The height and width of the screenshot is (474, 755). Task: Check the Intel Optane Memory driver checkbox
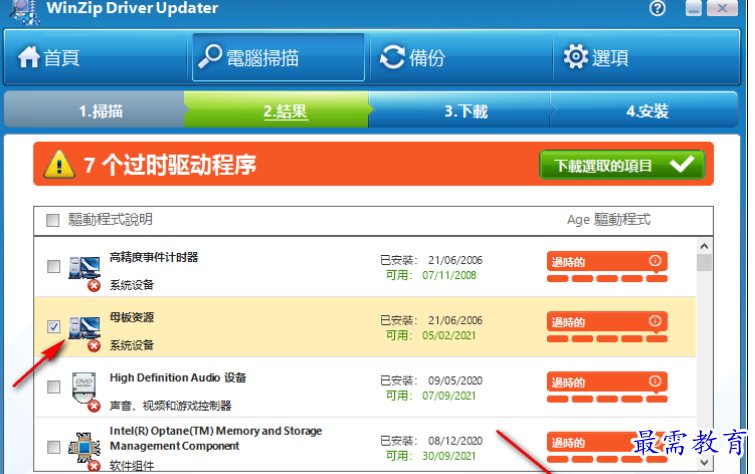tap(53, 447)
